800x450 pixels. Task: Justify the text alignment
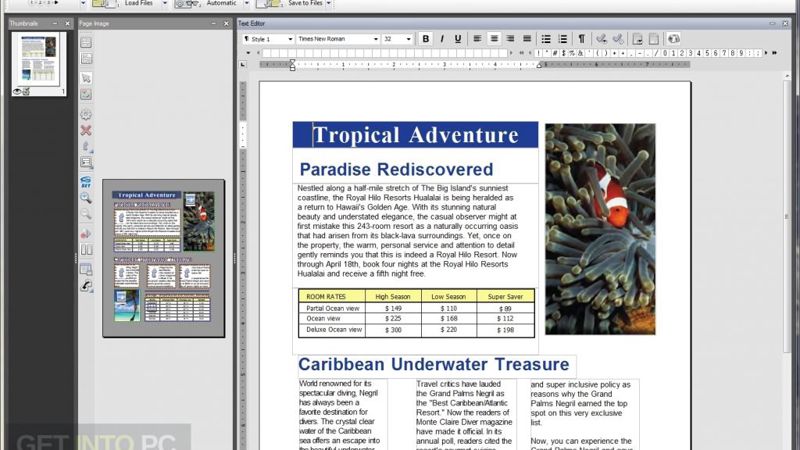coord(527,39)
